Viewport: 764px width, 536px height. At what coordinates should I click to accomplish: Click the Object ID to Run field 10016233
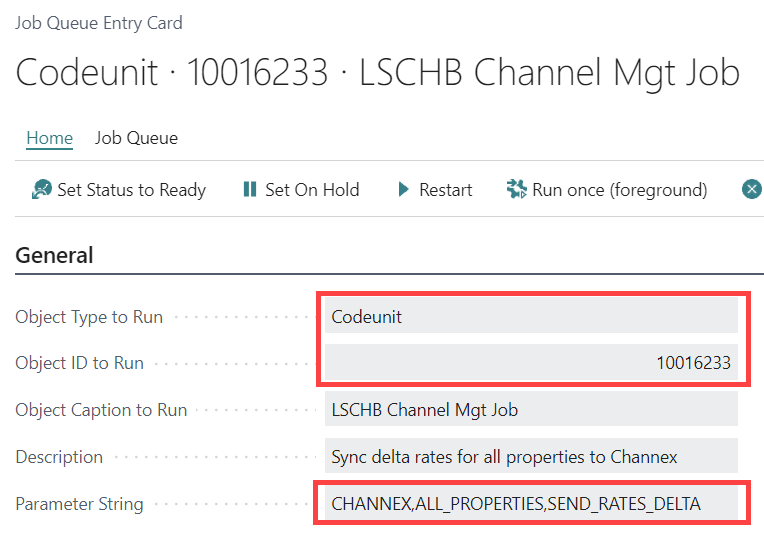point(530,363)
